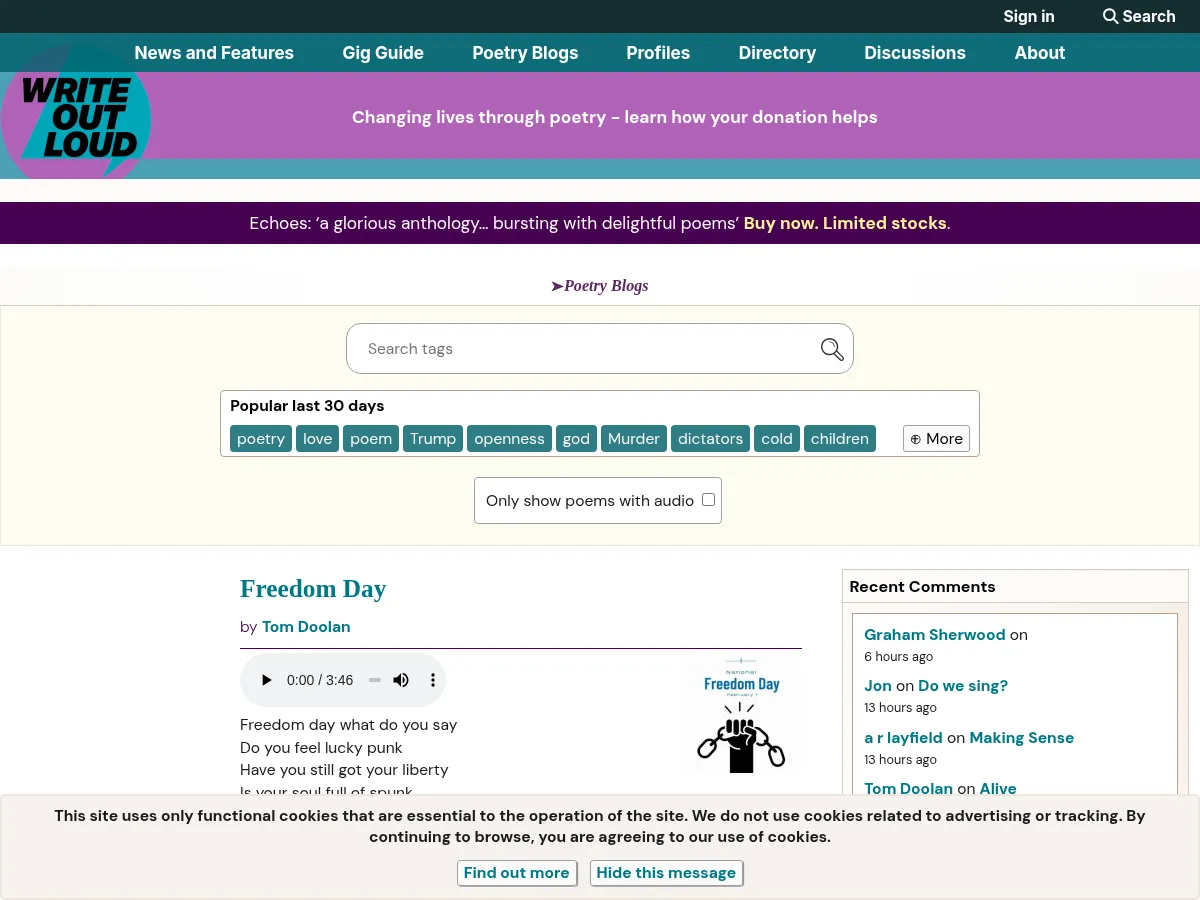Enable only show poems with audio
Screen dimensions: 1200x900
708,500
